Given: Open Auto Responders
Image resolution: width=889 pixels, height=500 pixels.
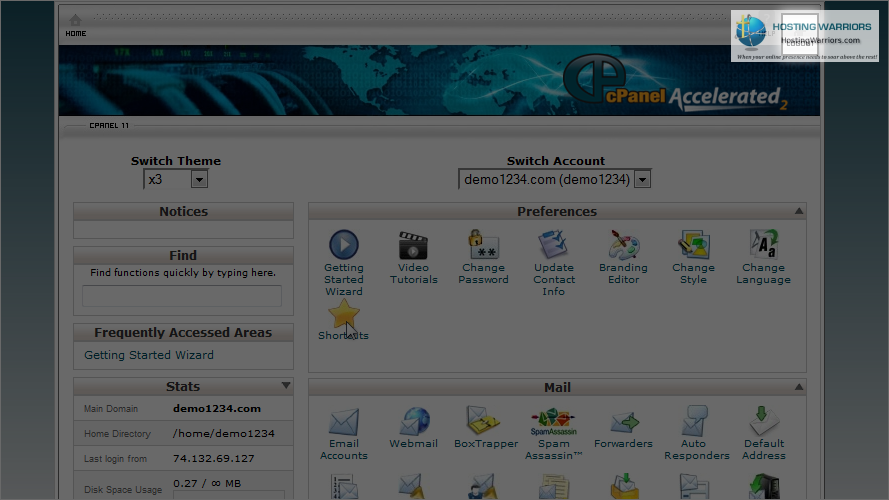Looking at the screenshot, I should [693, 421].
